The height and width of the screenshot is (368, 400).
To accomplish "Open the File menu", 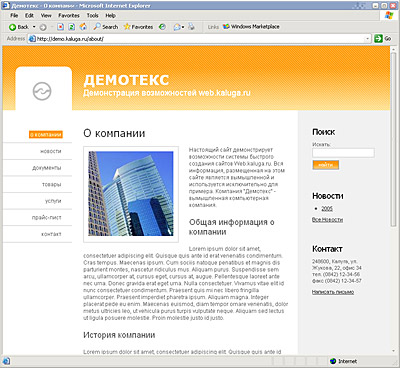I will coord(14,15).
